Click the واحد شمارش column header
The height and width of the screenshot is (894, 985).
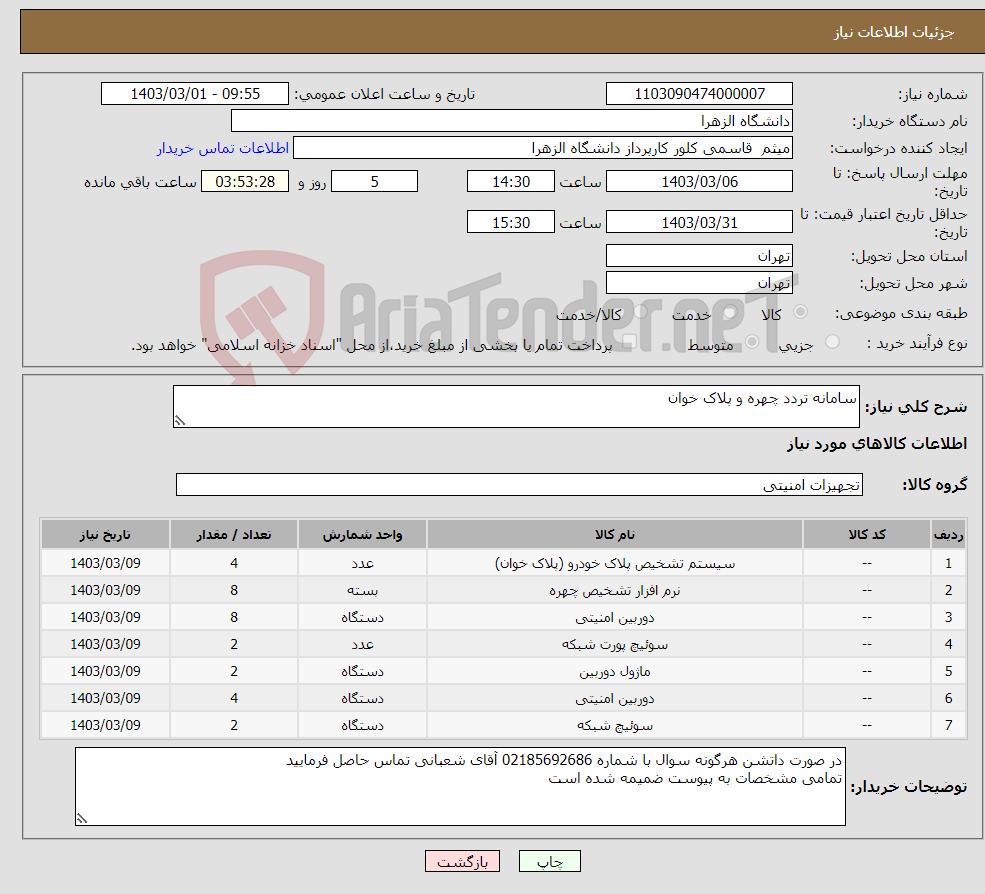coord(362,535)
